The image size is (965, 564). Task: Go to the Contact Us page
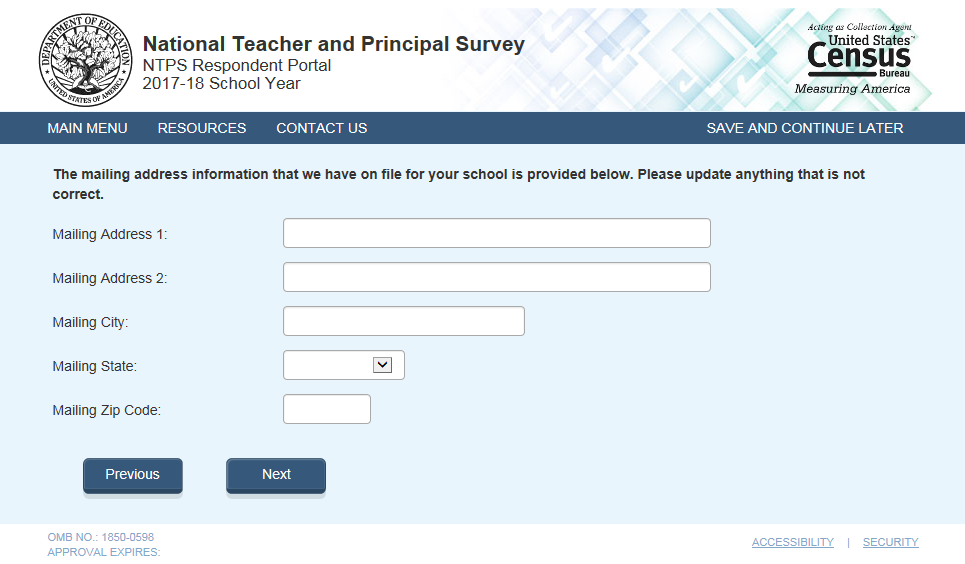(x=322, y=128)
